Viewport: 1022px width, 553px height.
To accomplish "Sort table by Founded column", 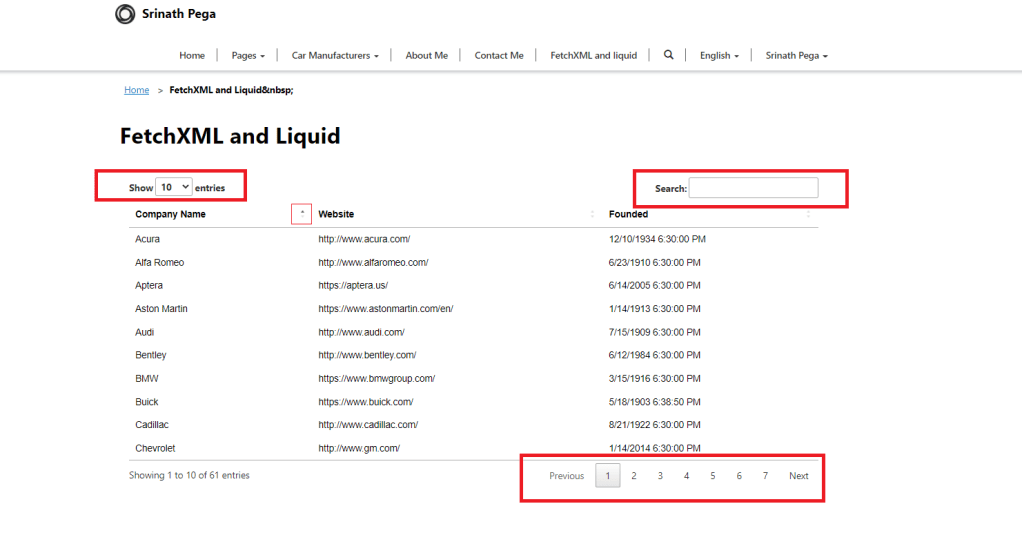I will (628, 214).
